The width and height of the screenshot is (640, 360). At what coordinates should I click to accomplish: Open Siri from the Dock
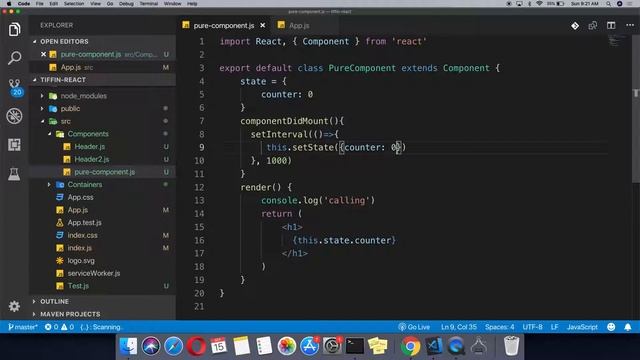pos(151,346)
